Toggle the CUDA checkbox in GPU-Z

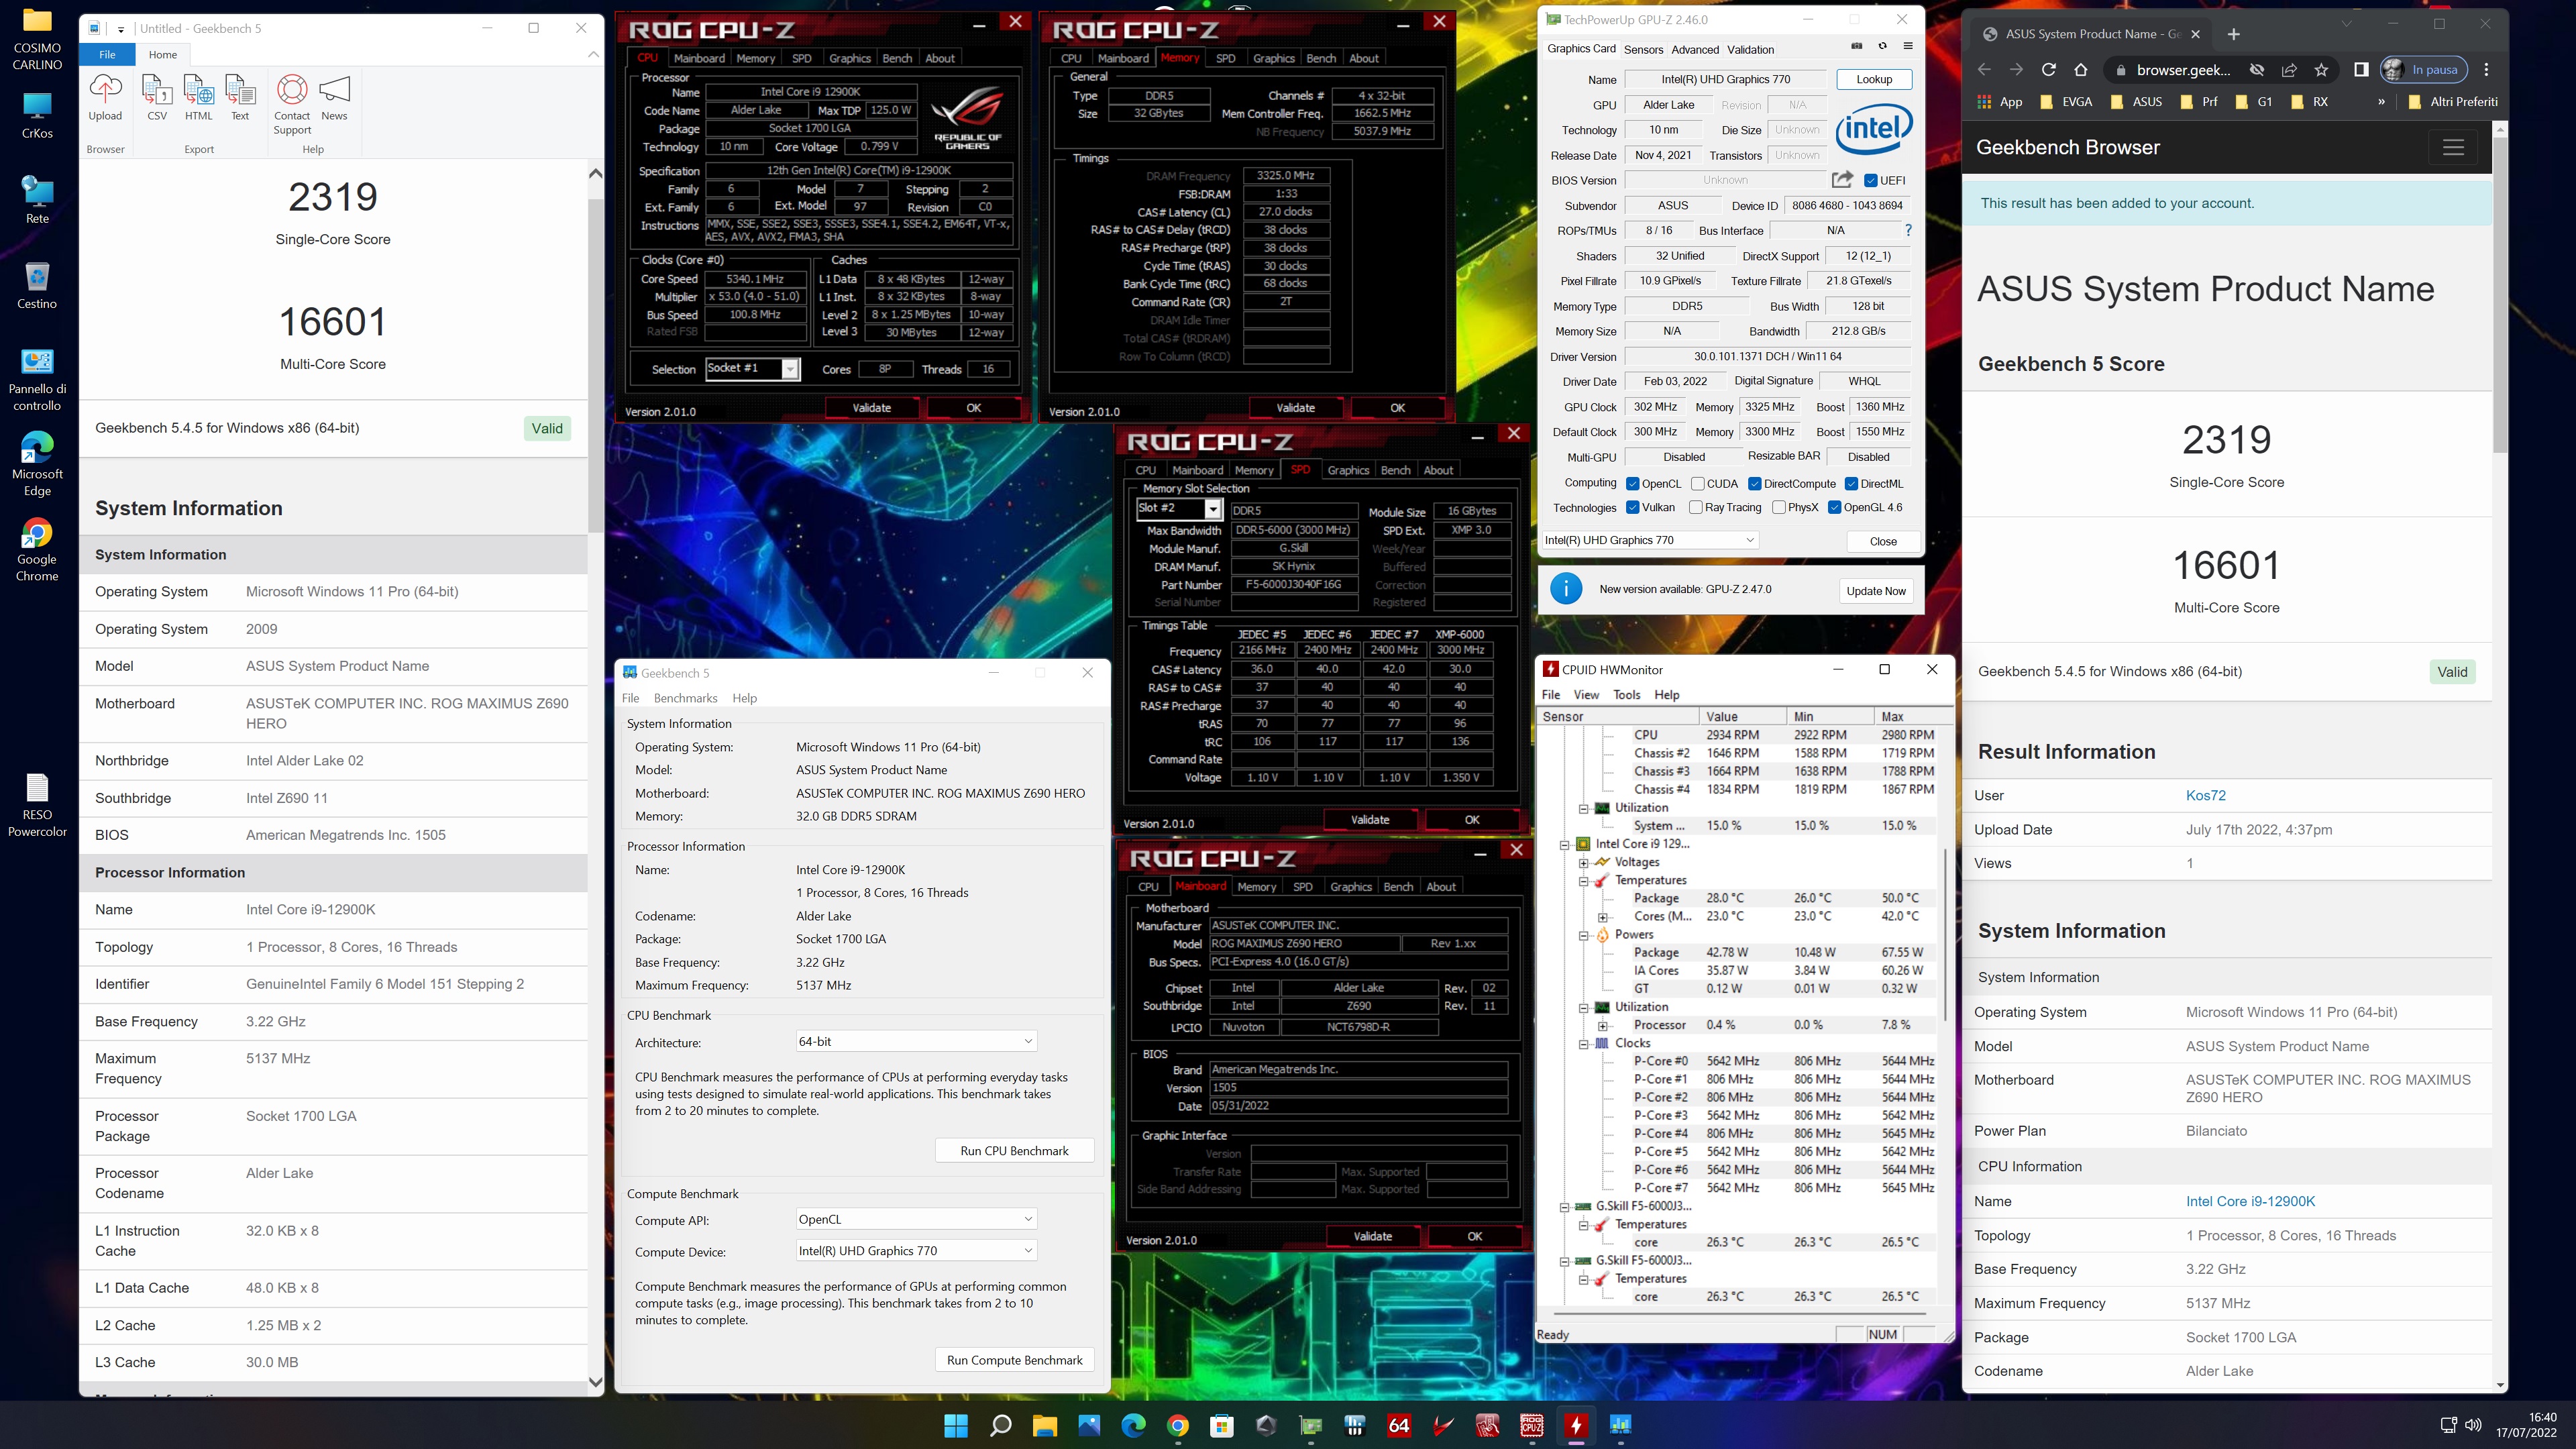[x=1698, y=484]
